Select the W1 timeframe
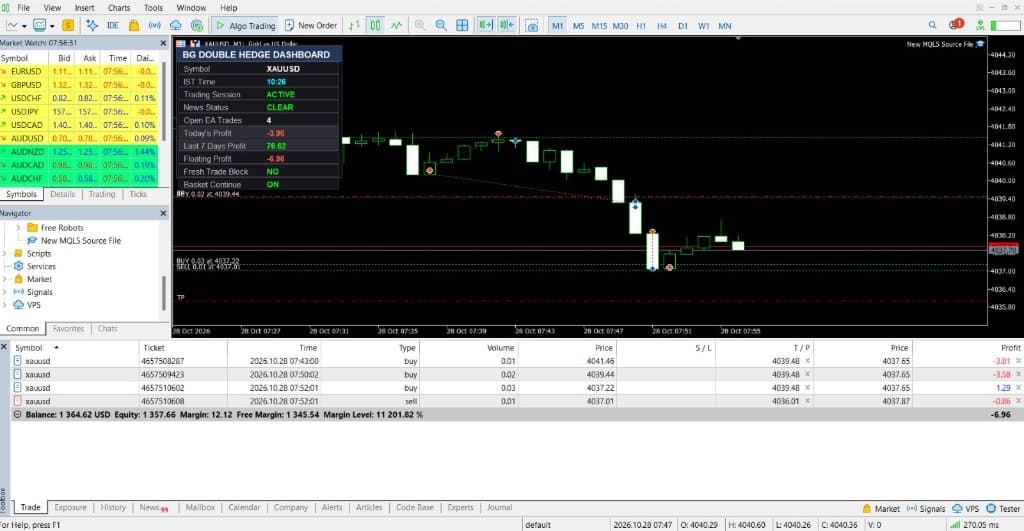The width and height of the screenshot is (1024, 531). (x=703, y=26)
